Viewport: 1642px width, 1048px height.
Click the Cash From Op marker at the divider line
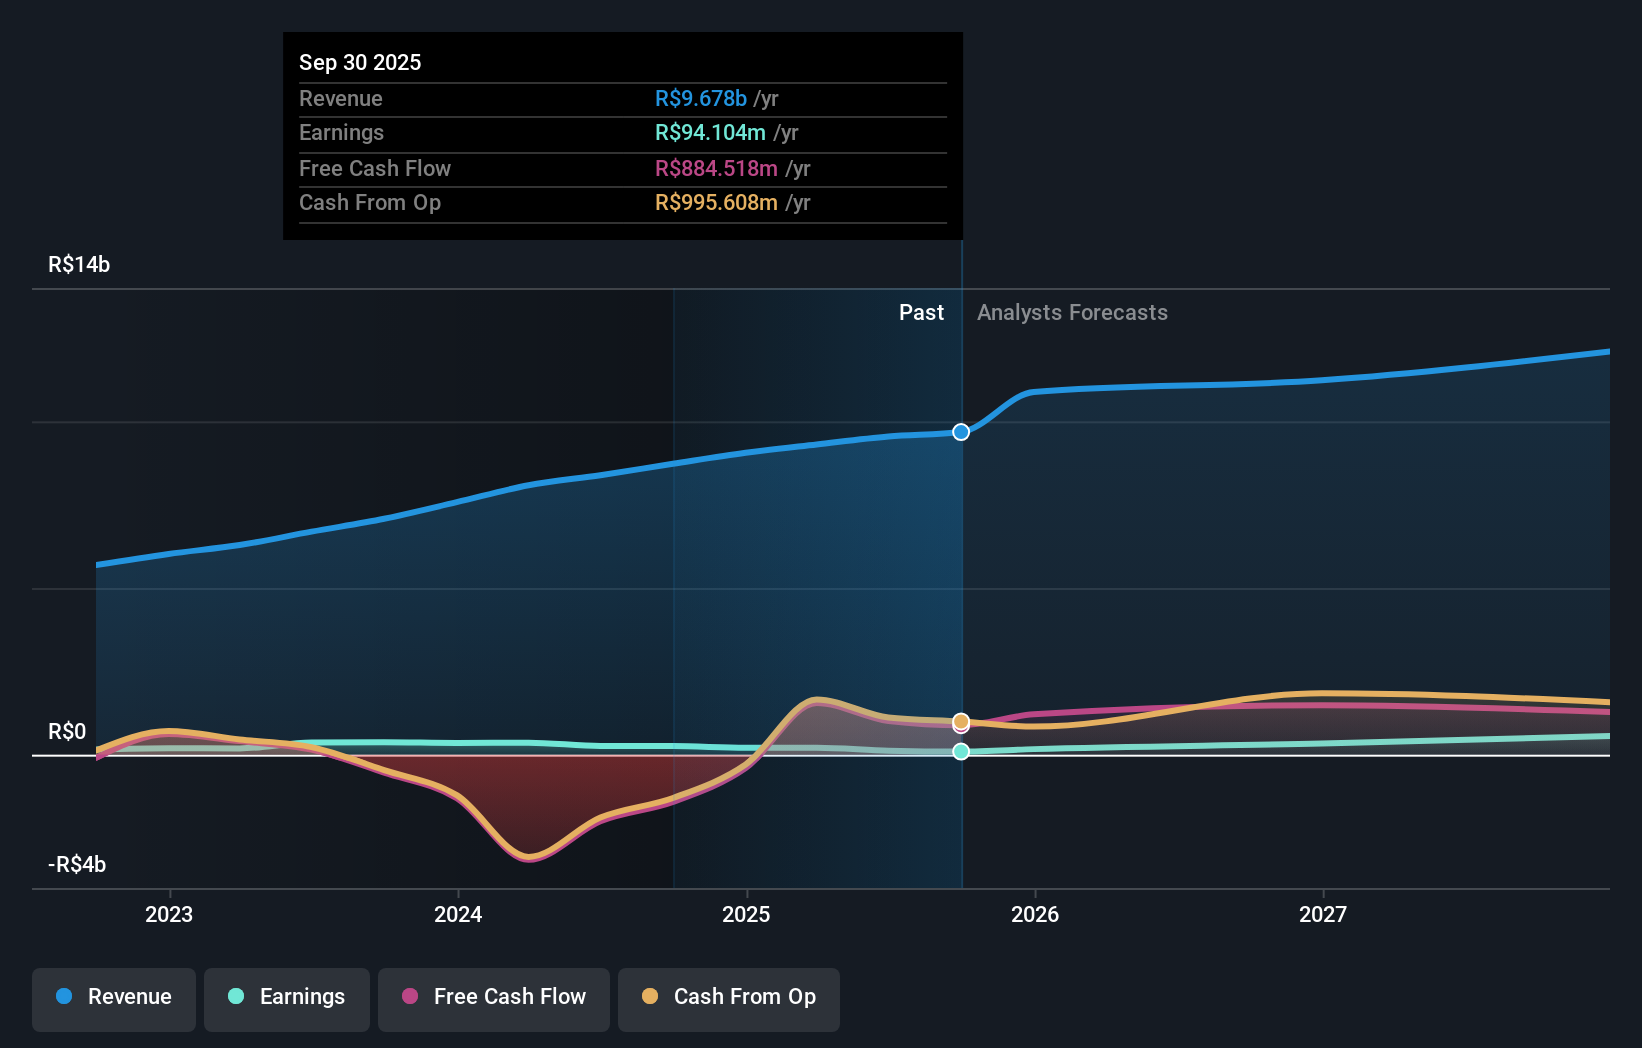pyautogui.click(x=961, y=721)
